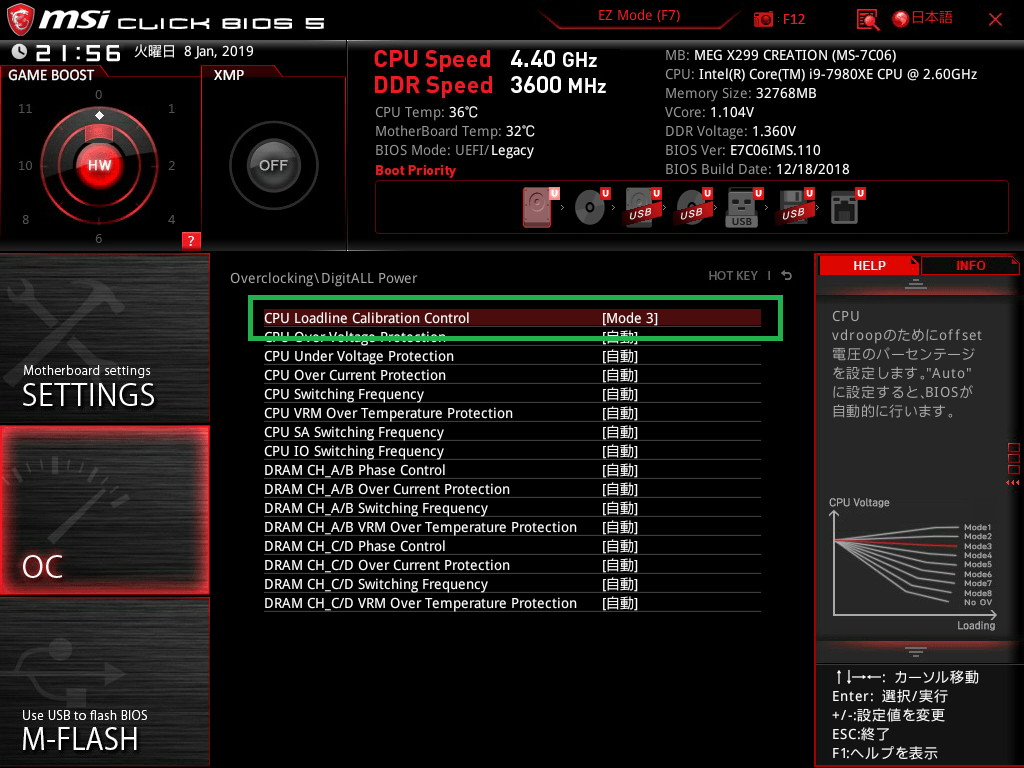Click the DDR Speed 3600 MHz readout
This screenshot has width=1024, height=768.
[x=490, y=85]
